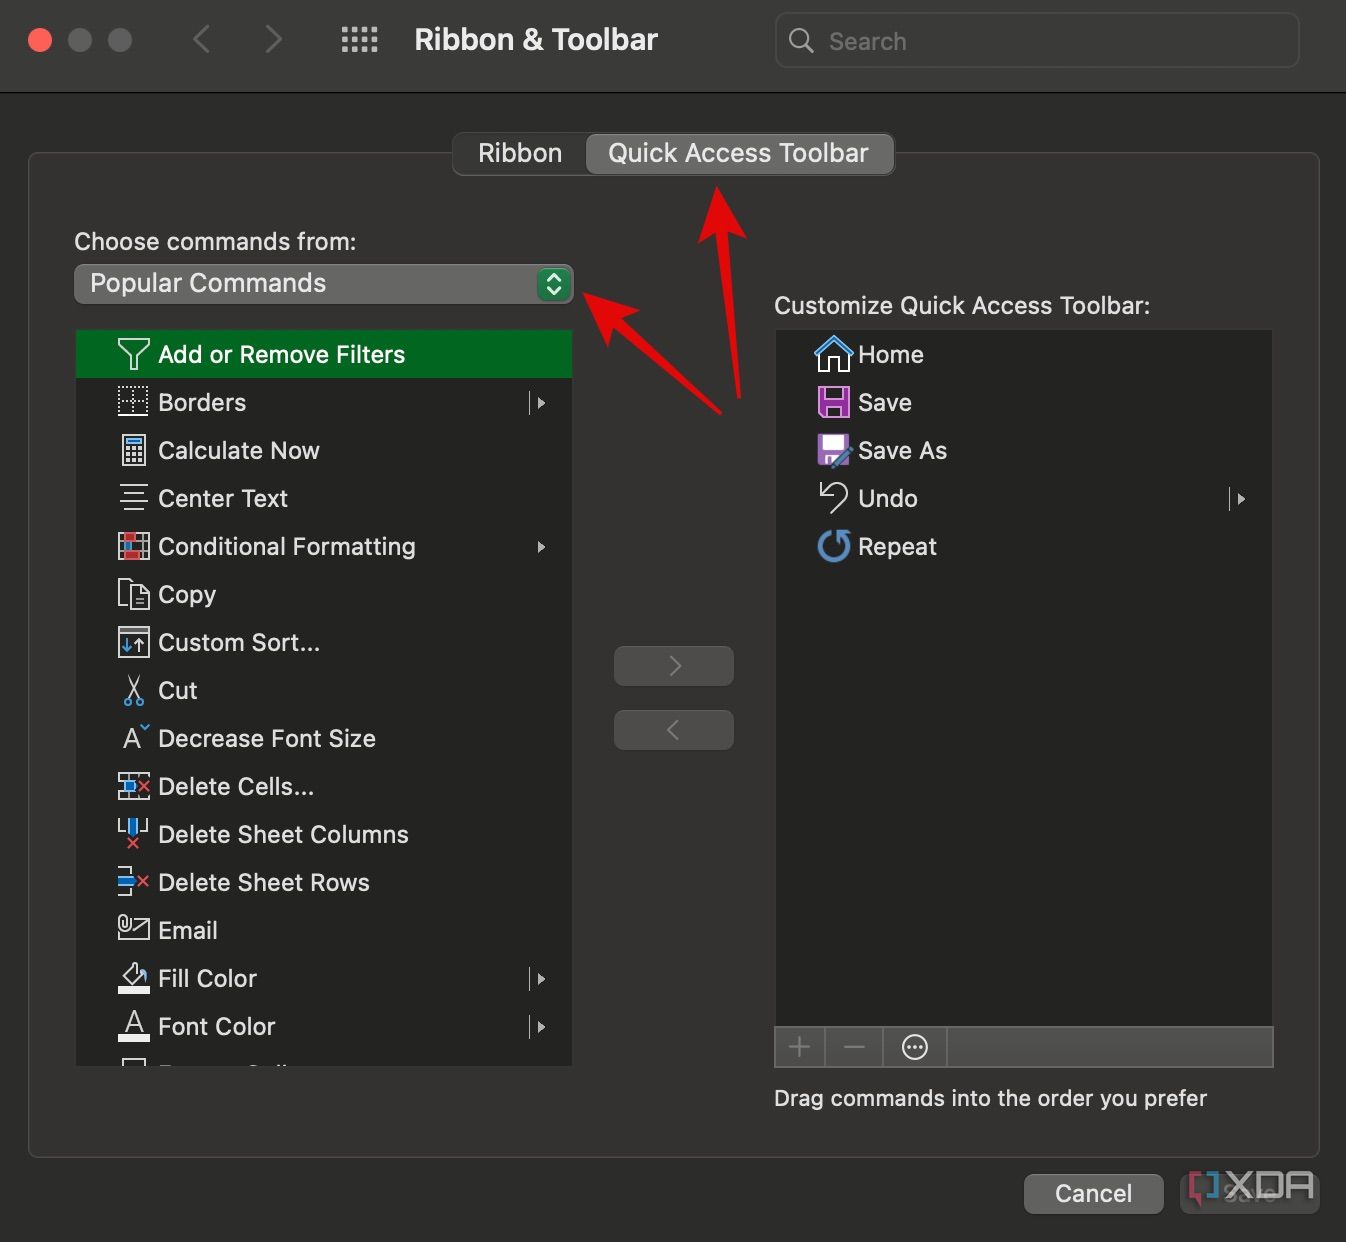Click the Center Text alignment icon

133,498
